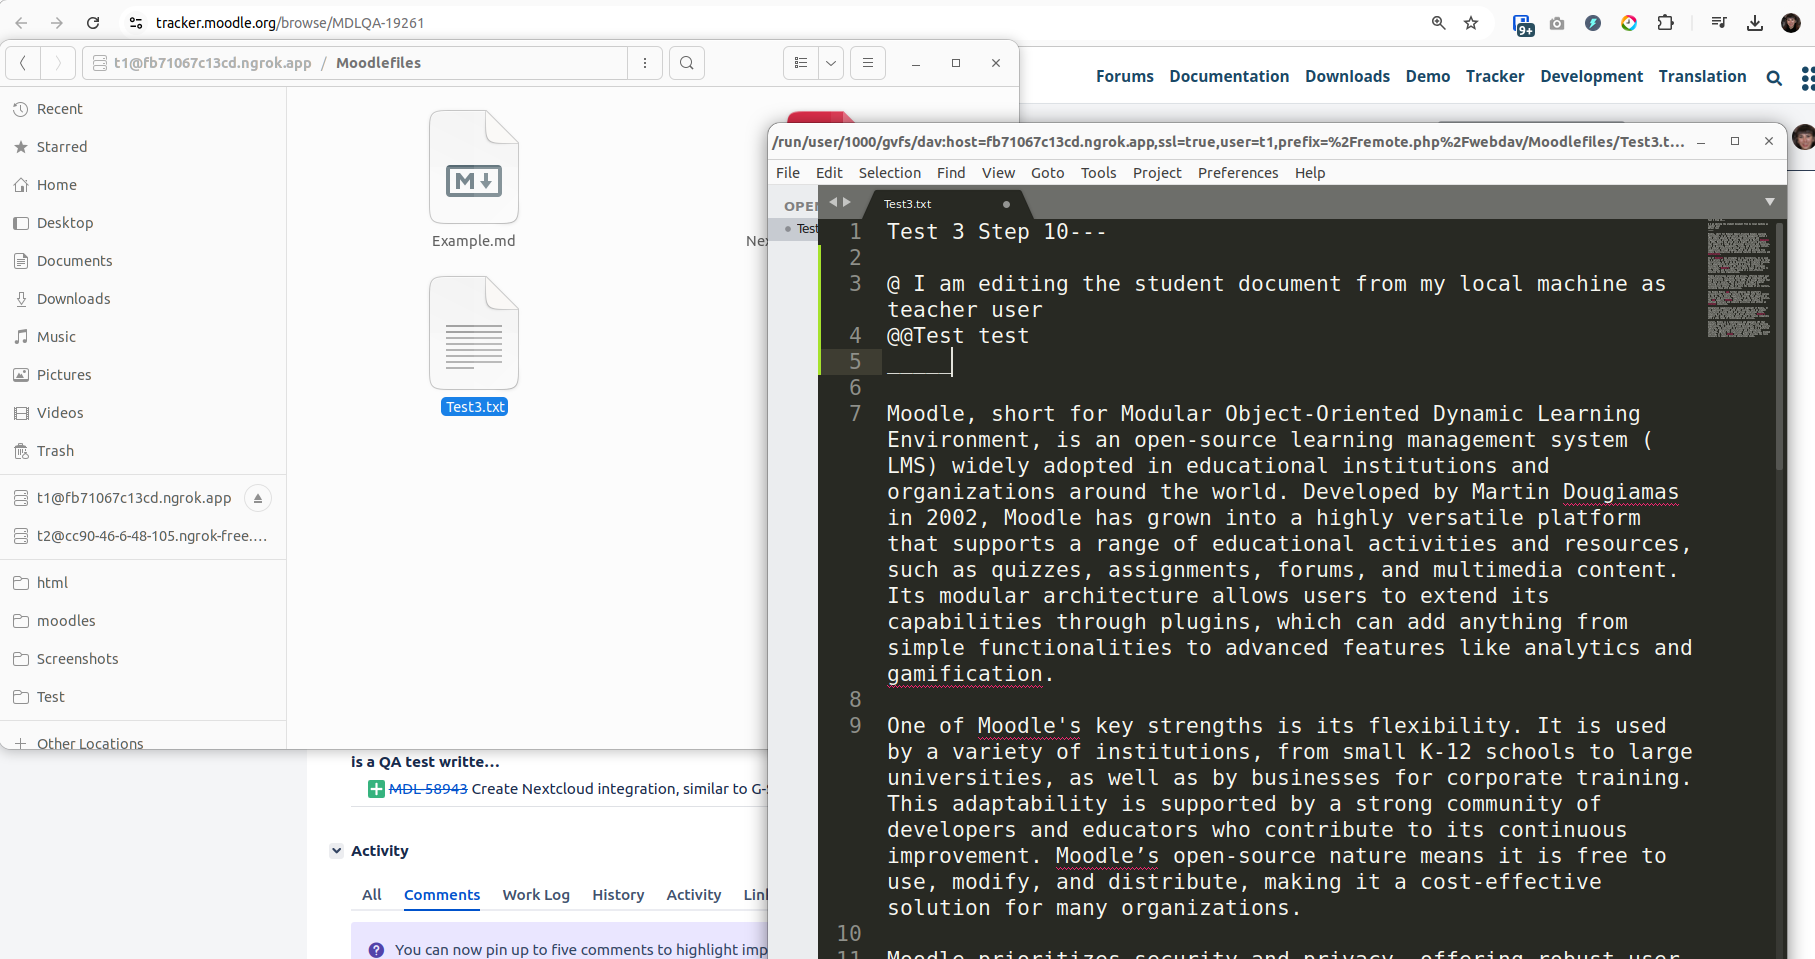Click the camera screenshot extension icon
This screenshot has width=1815, height=959.
1557,23
